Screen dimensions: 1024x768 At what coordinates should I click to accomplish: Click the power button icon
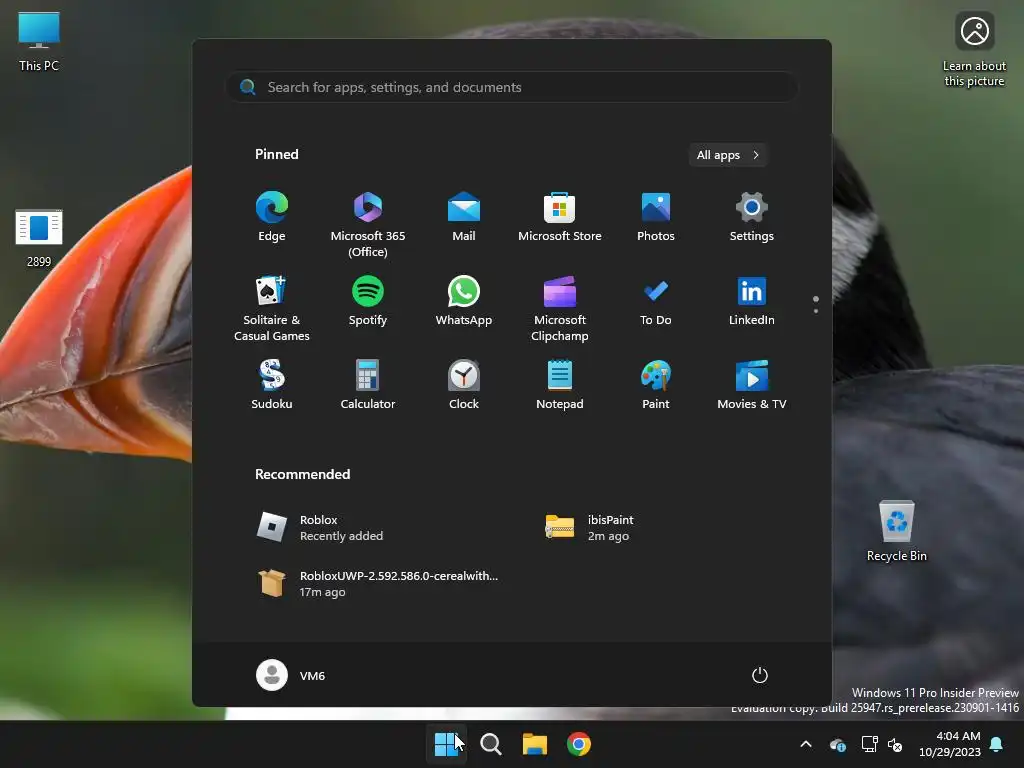click(x=760, y=675)
